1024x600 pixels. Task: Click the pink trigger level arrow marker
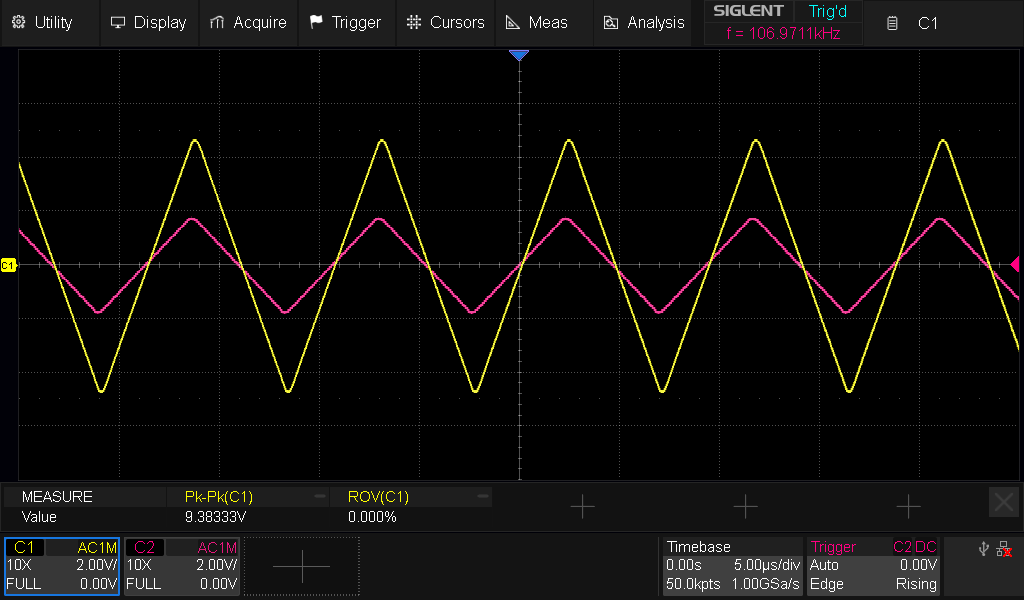[1015, 264]
